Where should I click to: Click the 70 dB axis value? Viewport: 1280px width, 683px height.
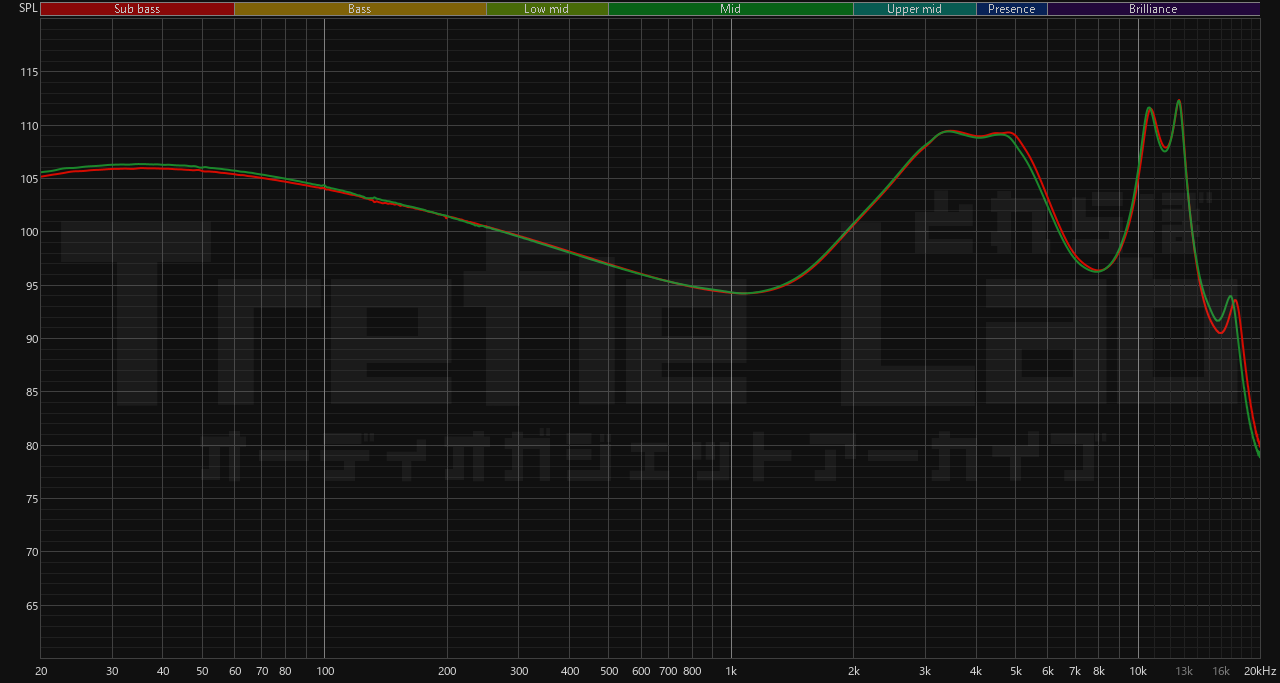click(x=31, y=552)
